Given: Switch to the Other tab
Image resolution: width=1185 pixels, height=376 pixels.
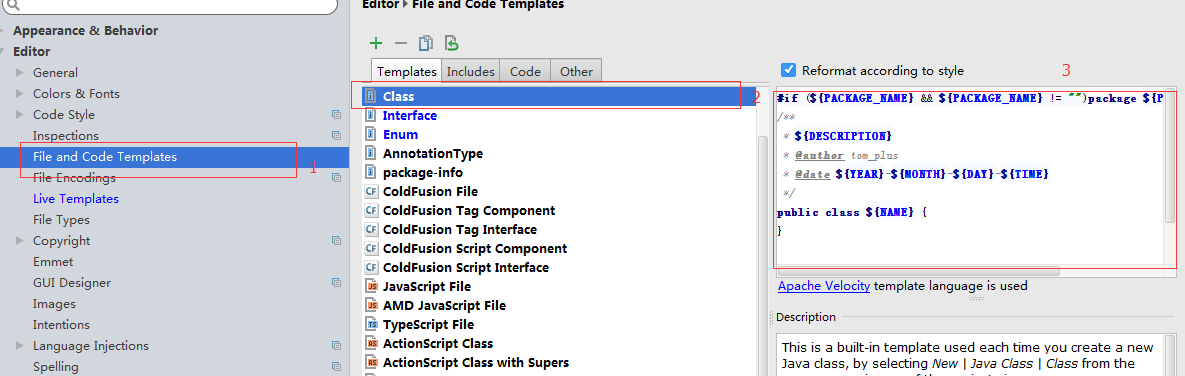Looking at the screenshot, I should point(577,72).
